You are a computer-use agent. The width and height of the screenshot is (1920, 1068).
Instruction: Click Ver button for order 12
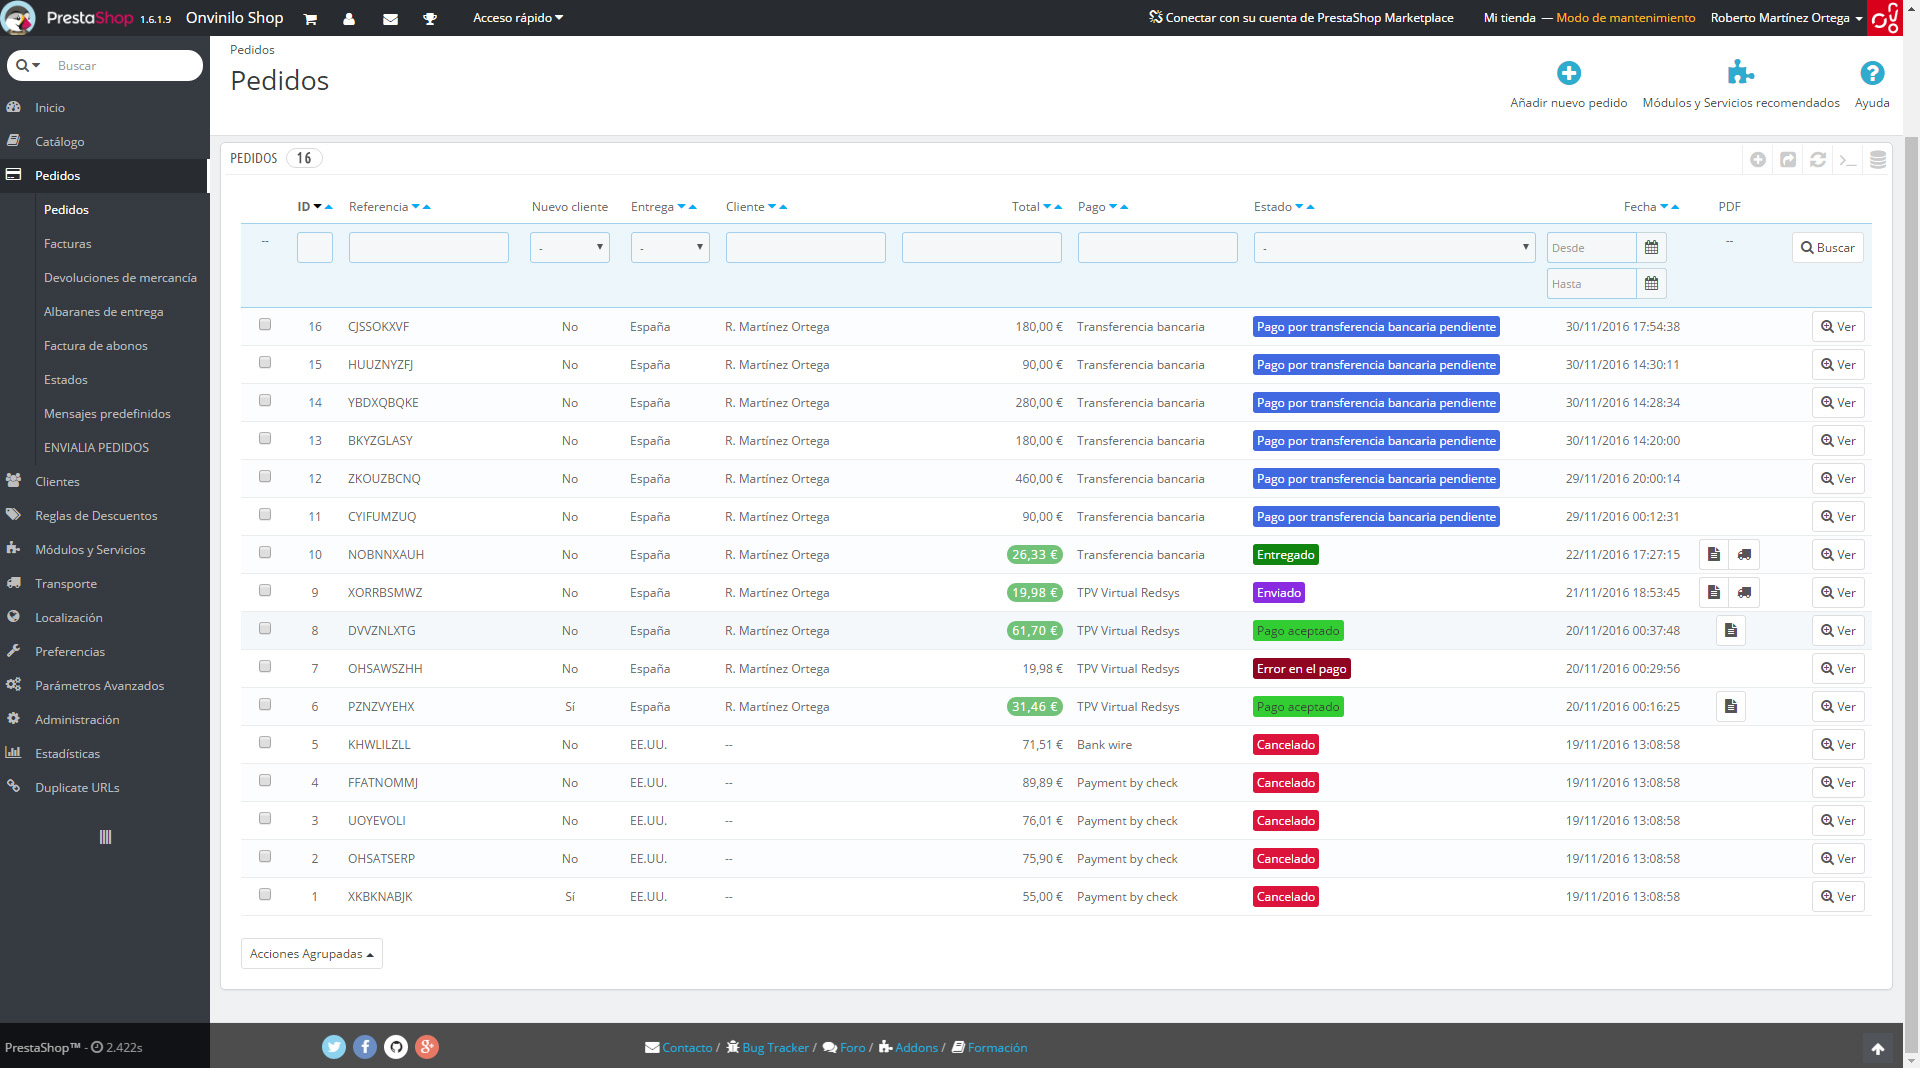[x=1838, y=479]
